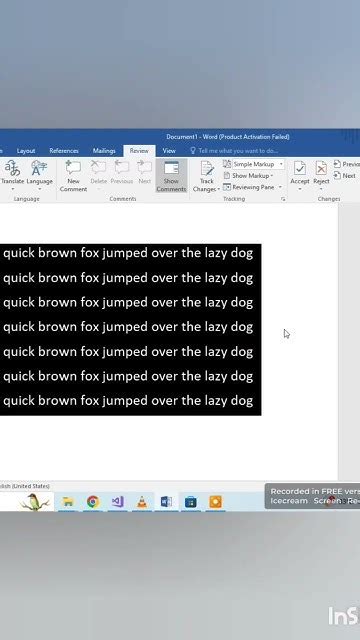Viewport: 360px width, 640px height.
Task: Click the Show Markup icon
Action: pos(227,176)
